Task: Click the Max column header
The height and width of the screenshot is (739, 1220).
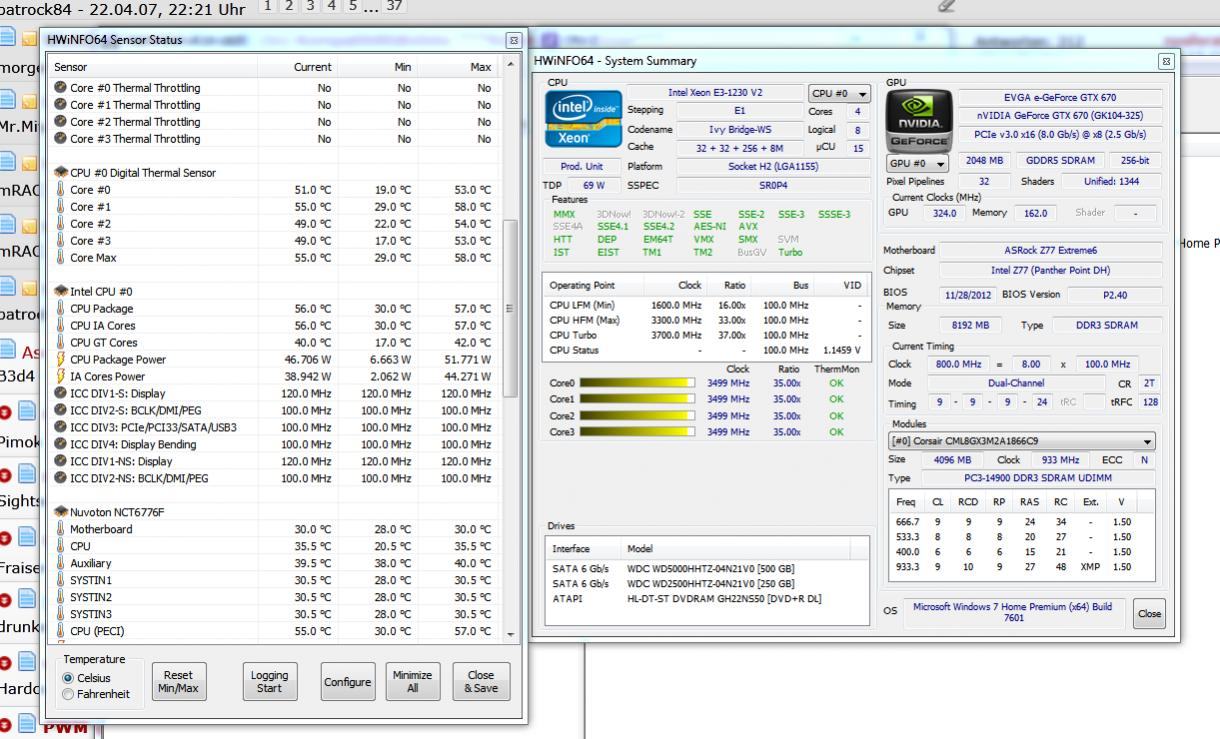Action: [459, 66]
